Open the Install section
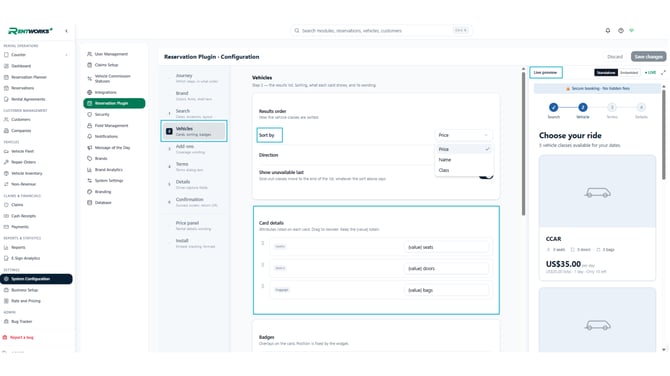The height and width of the screenshot is (376, 670). [x=194, y=243]
